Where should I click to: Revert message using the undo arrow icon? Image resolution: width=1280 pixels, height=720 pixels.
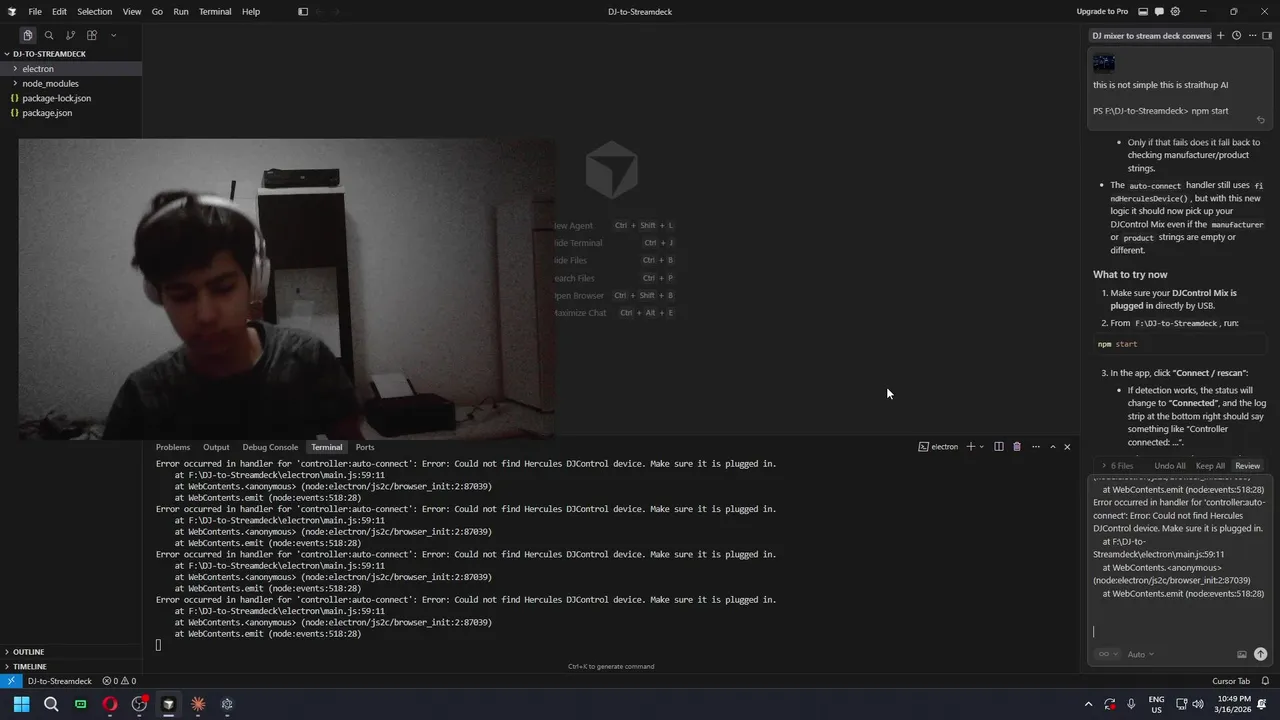click(x=1260, y=120)
